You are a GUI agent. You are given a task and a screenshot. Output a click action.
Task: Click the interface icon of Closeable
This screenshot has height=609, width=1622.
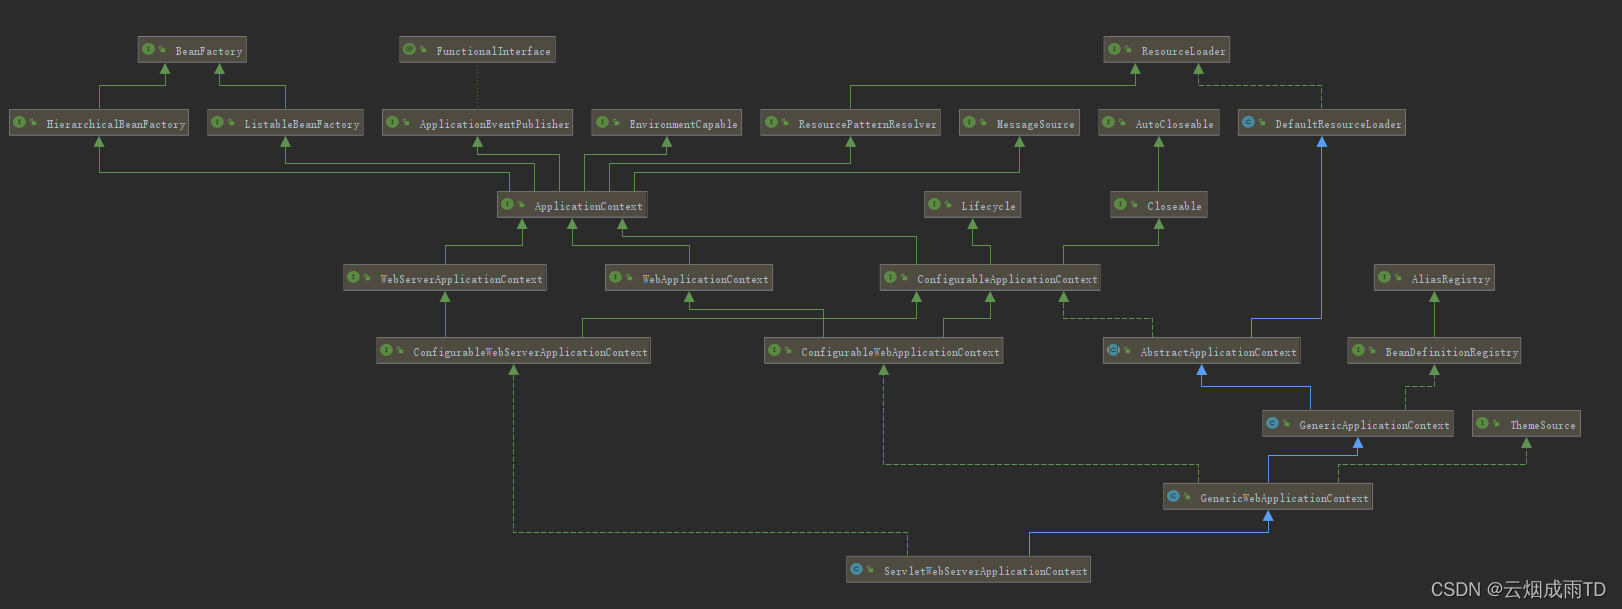[1120, 204]
